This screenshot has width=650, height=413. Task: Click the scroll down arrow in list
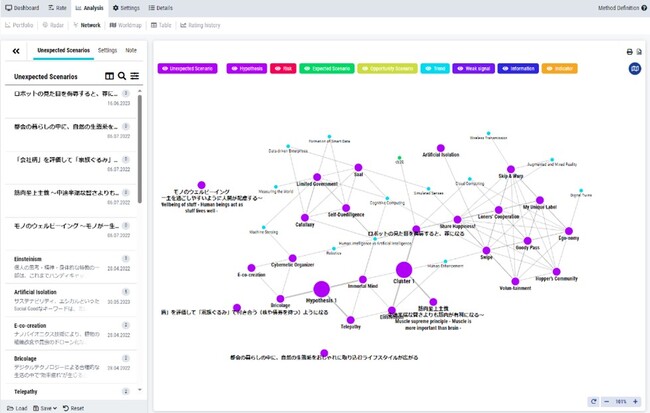point(140,390)
